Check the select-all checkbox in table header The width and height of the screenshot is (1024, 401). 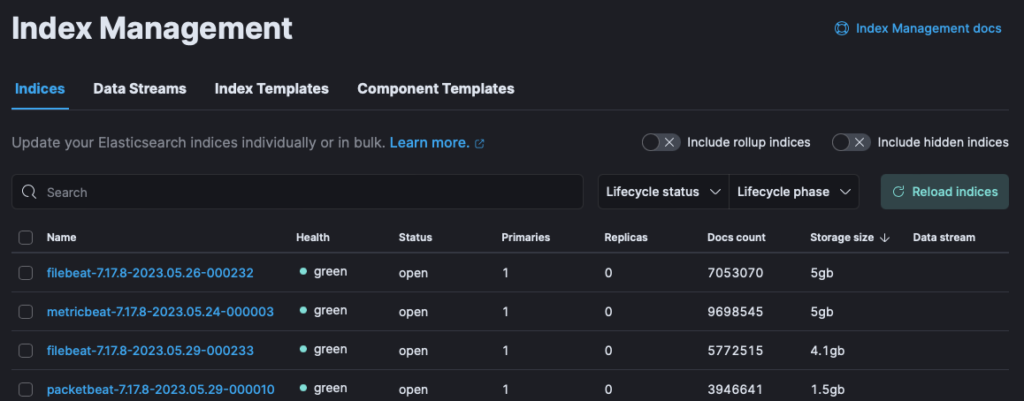(26, 238)
